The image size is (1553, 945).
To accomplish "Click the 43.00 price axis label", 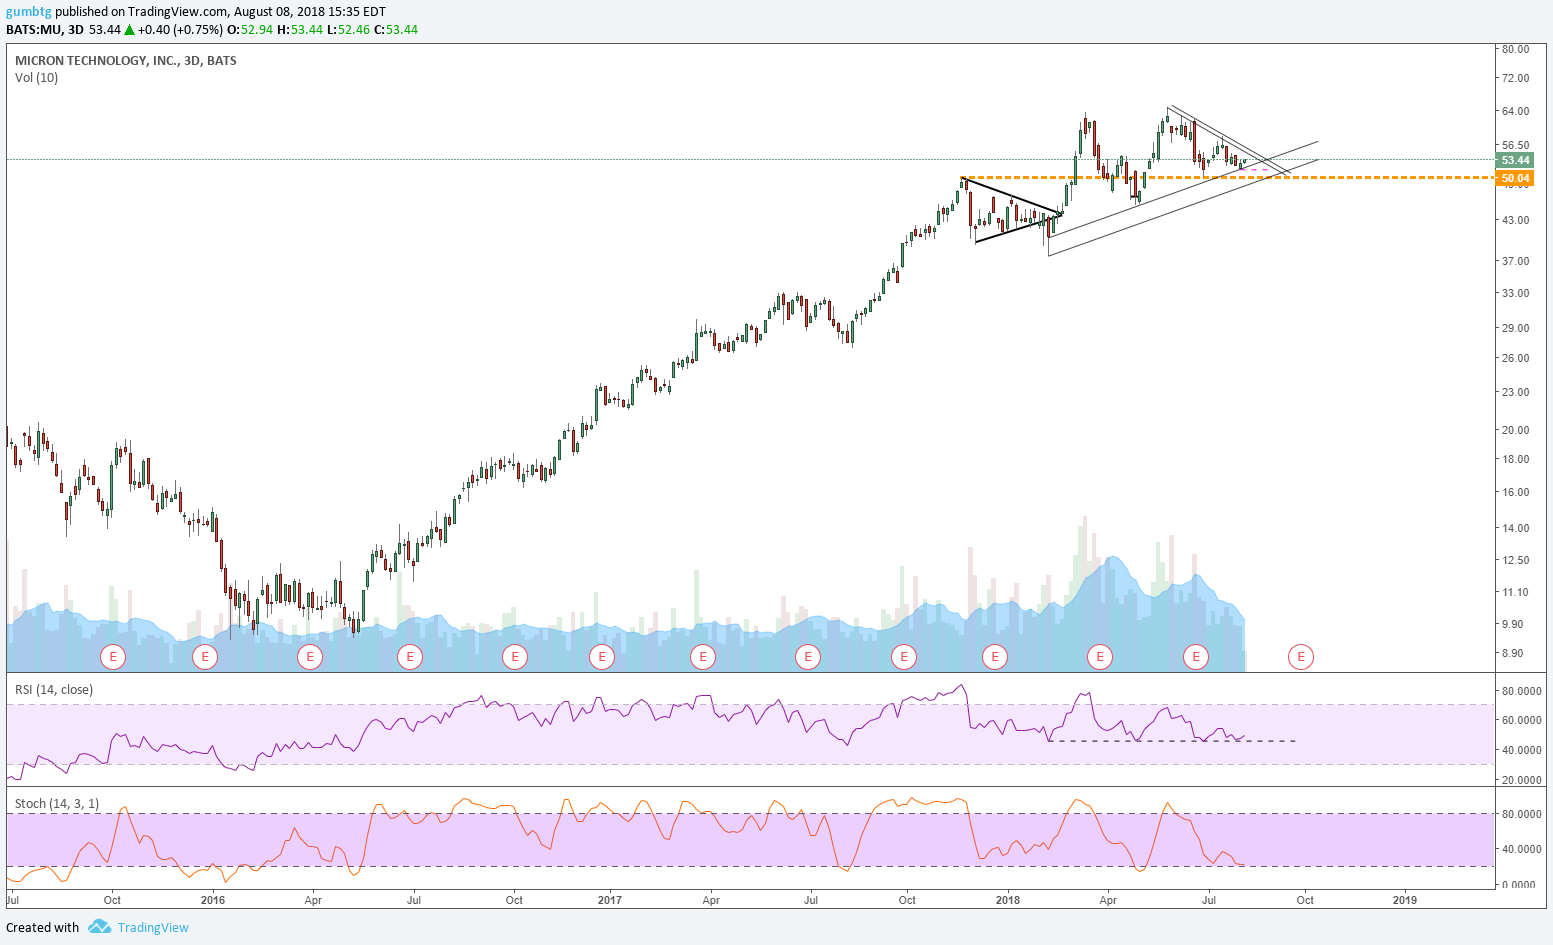I will 1515,220.
